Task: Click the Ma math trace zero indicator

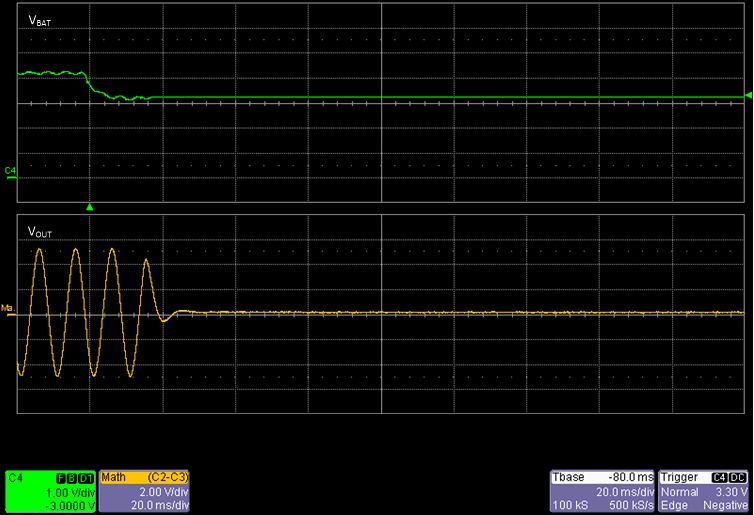Action: [7, 307]
